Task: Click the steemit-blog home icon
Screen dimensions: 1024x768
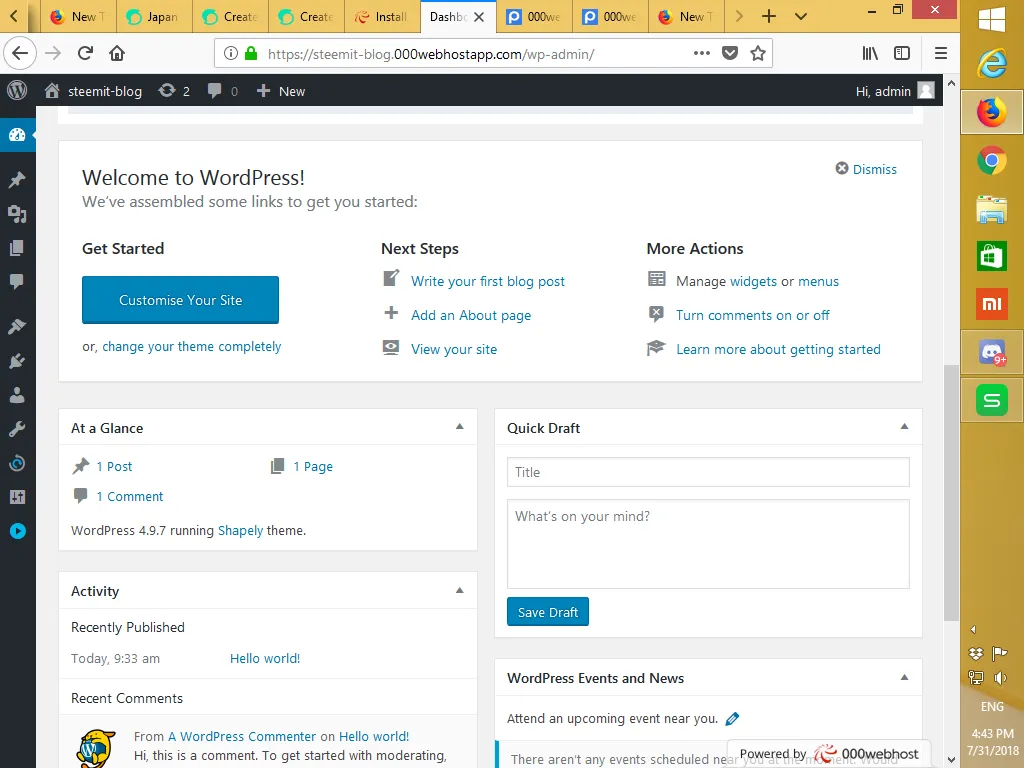Action: coord(52,91)
